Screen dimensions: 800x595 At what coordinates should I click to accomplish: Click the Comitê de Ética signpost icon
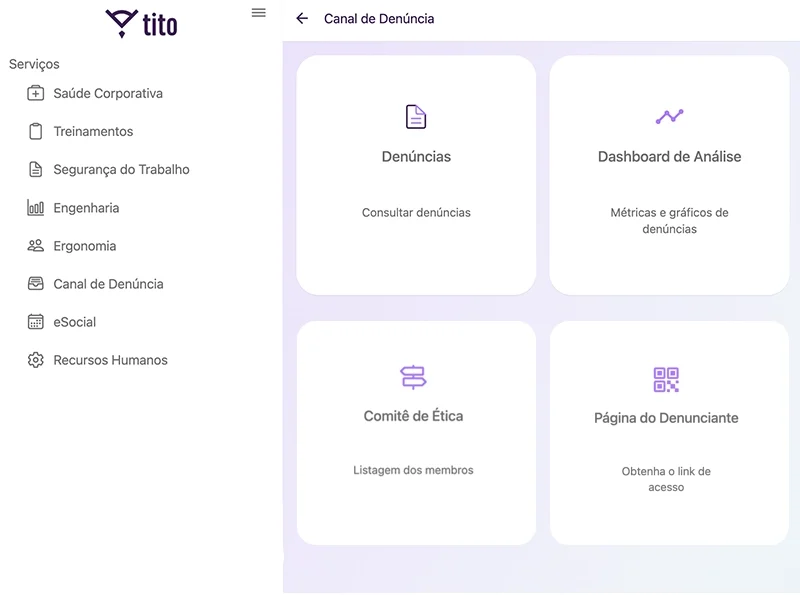[x=413, y=377]
